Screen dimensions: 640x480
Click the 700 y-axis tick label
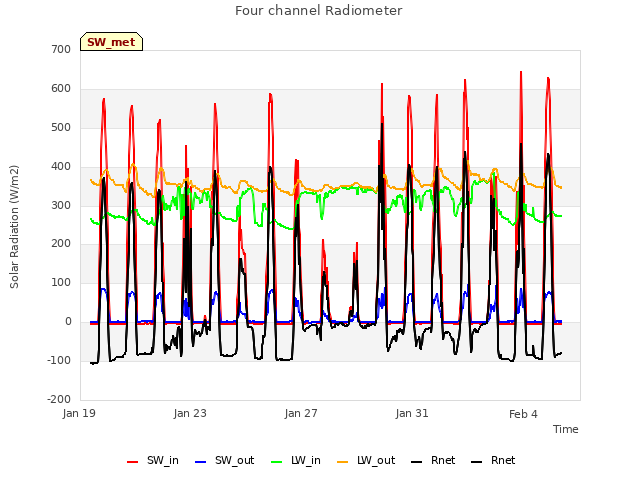[x=61, y=49]
